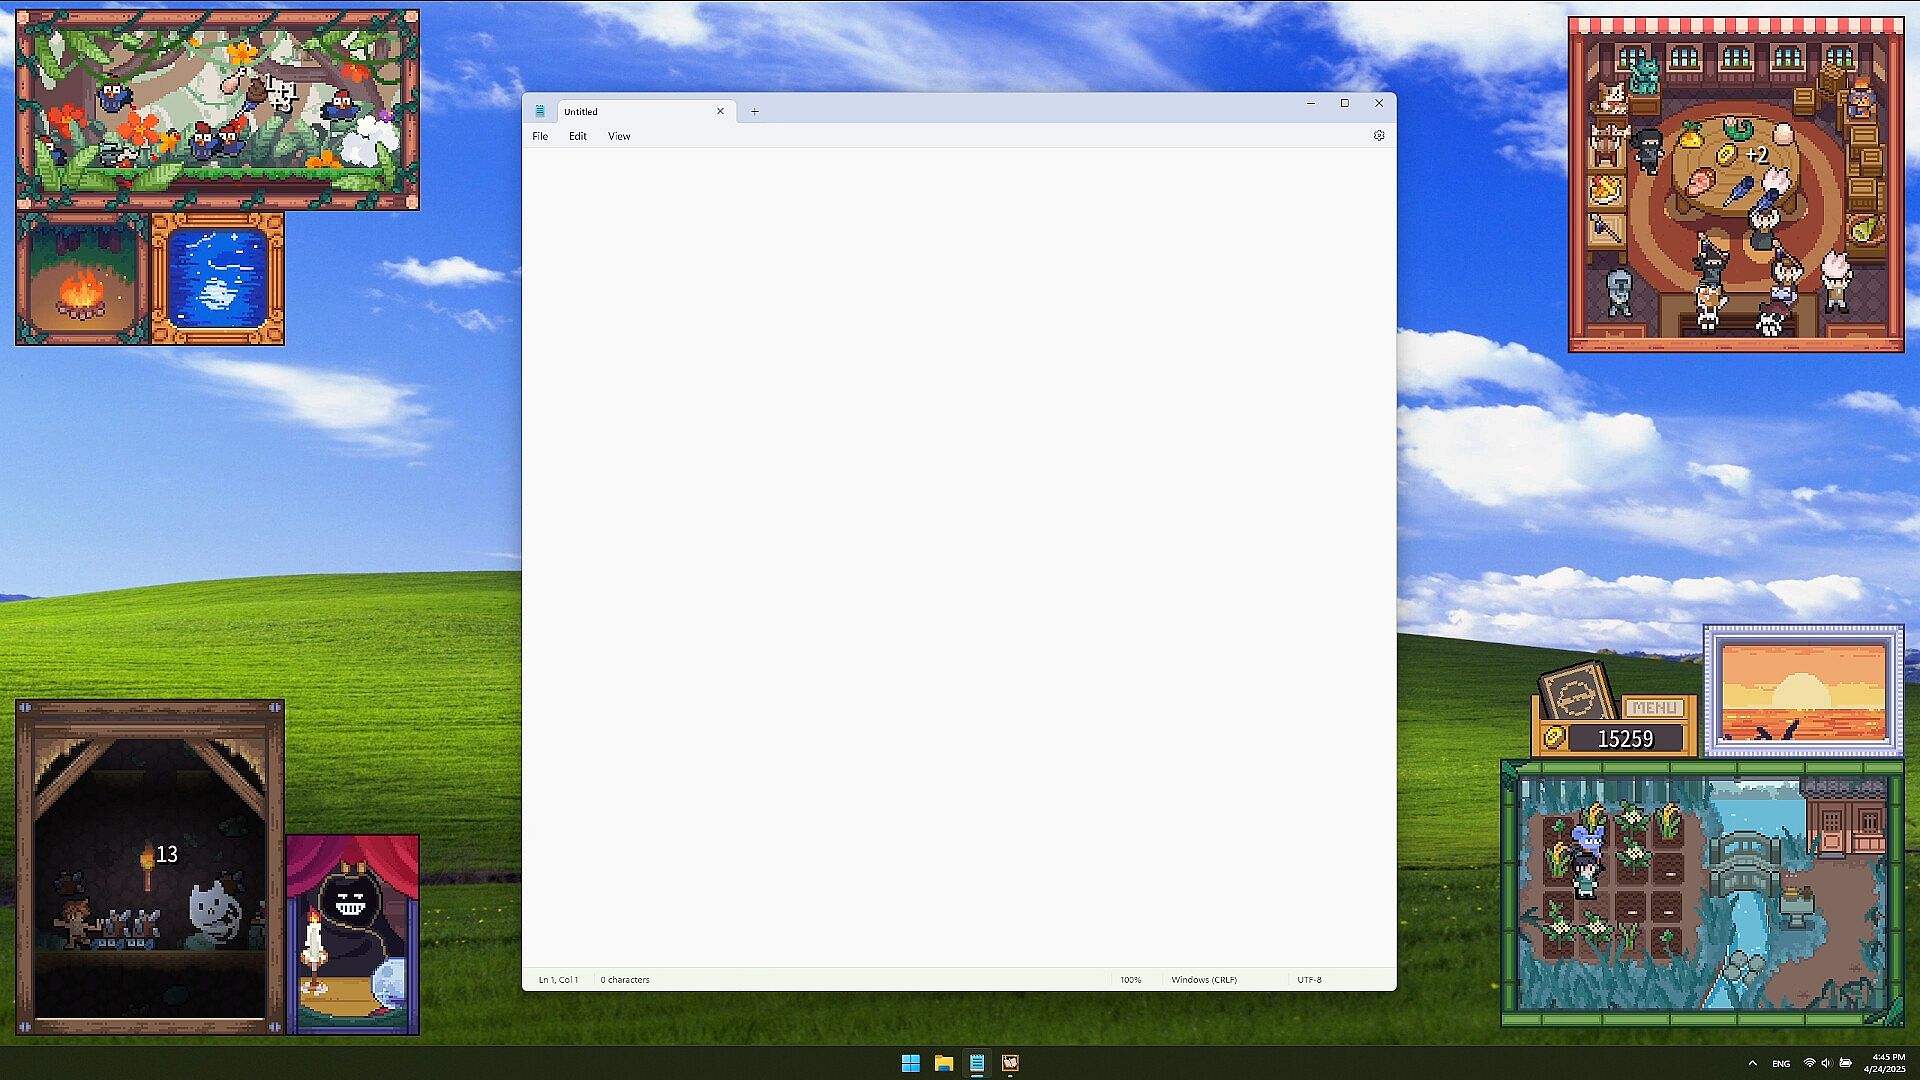
Task: Open the Edit menu
Action: 578,136
